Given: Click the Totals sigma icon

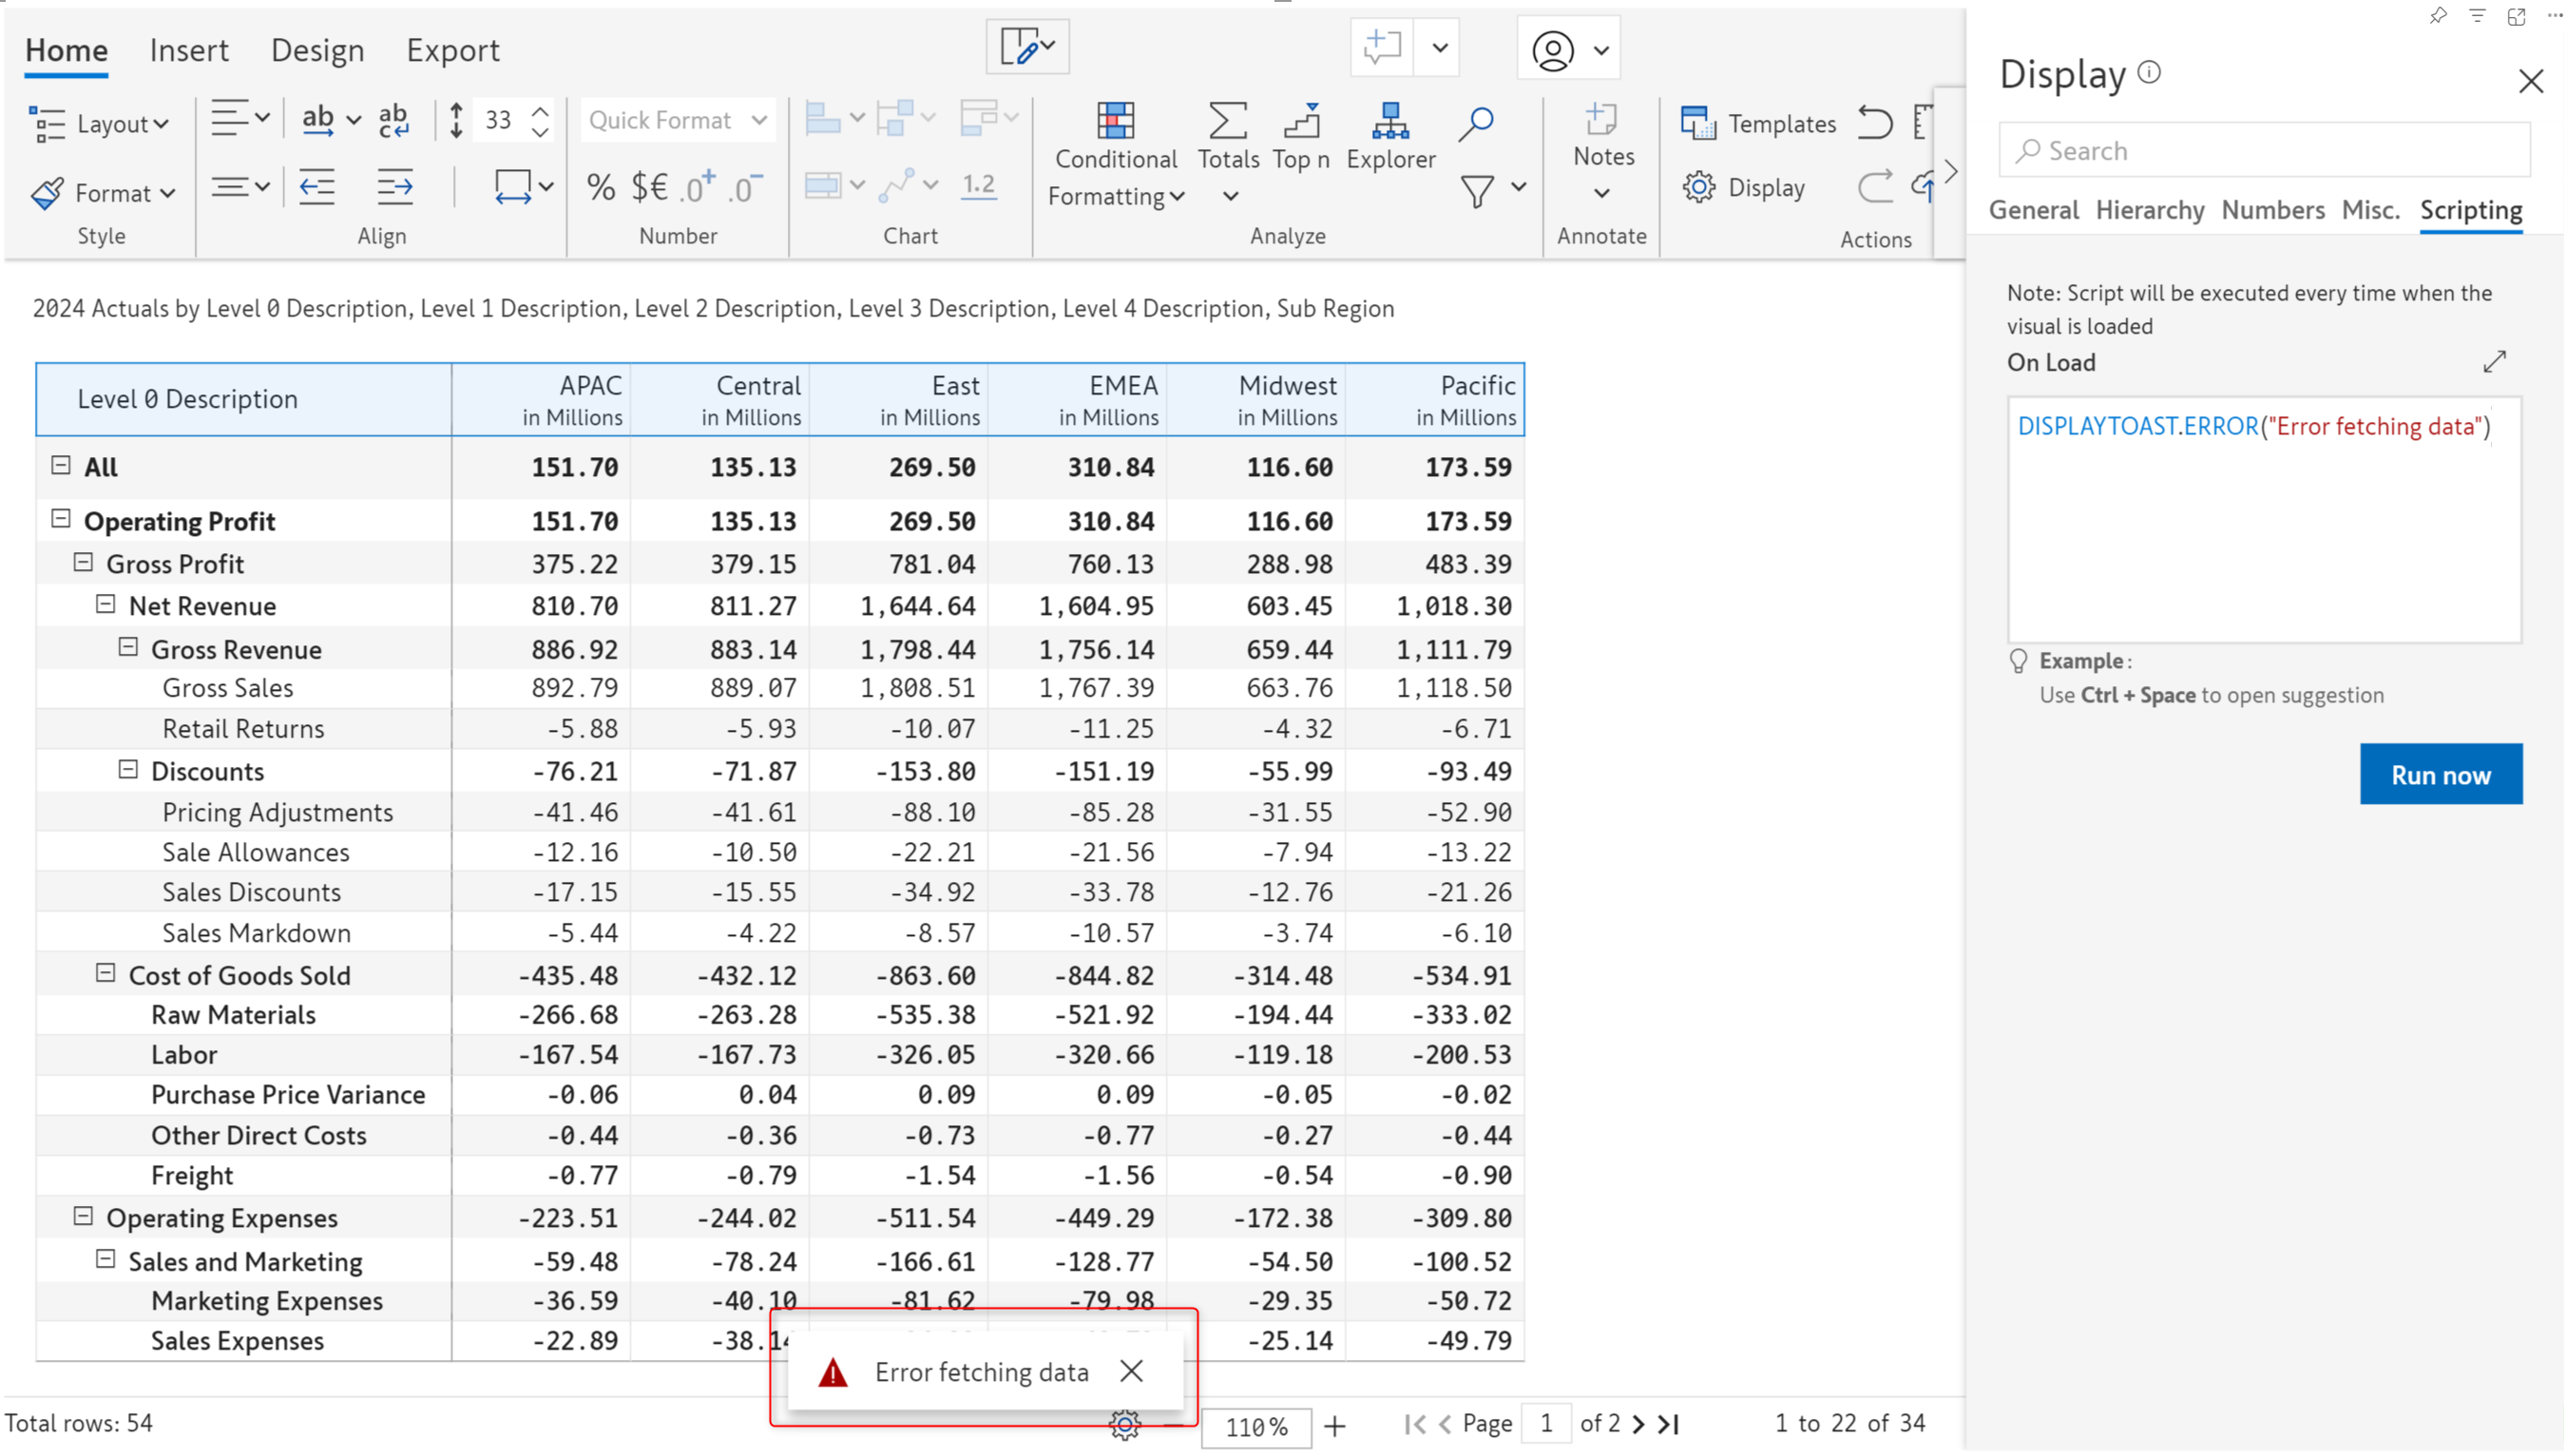Looking at the screenshot, I should pos(1227,121).
